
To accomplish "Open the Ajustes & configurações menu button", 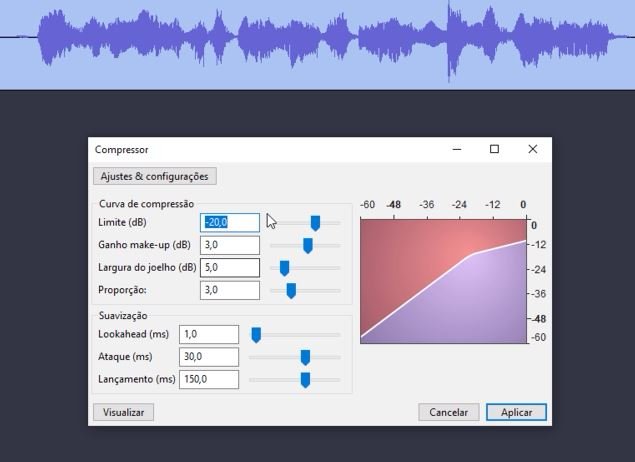I will point(155,176).
